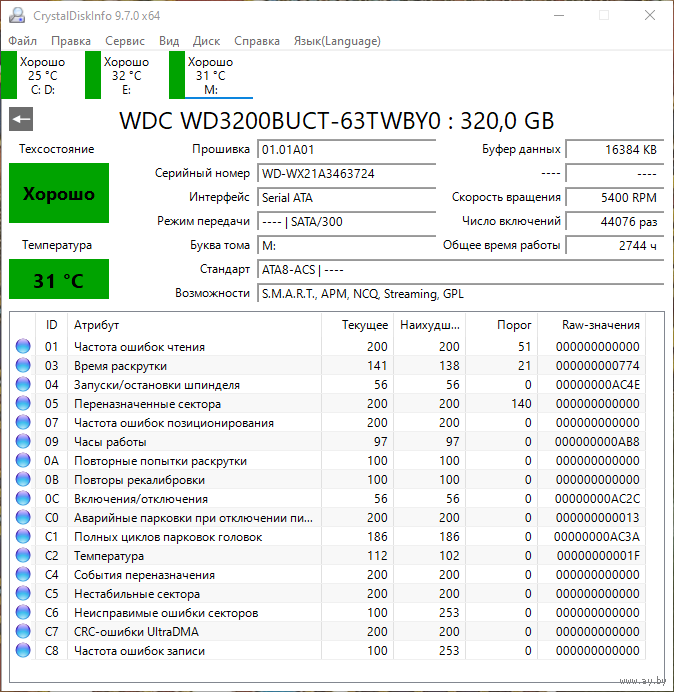Click the CrystalDiskInfo app icon in title bar
This screenshot has height=692, width=674.
click(x=17, y=15)
